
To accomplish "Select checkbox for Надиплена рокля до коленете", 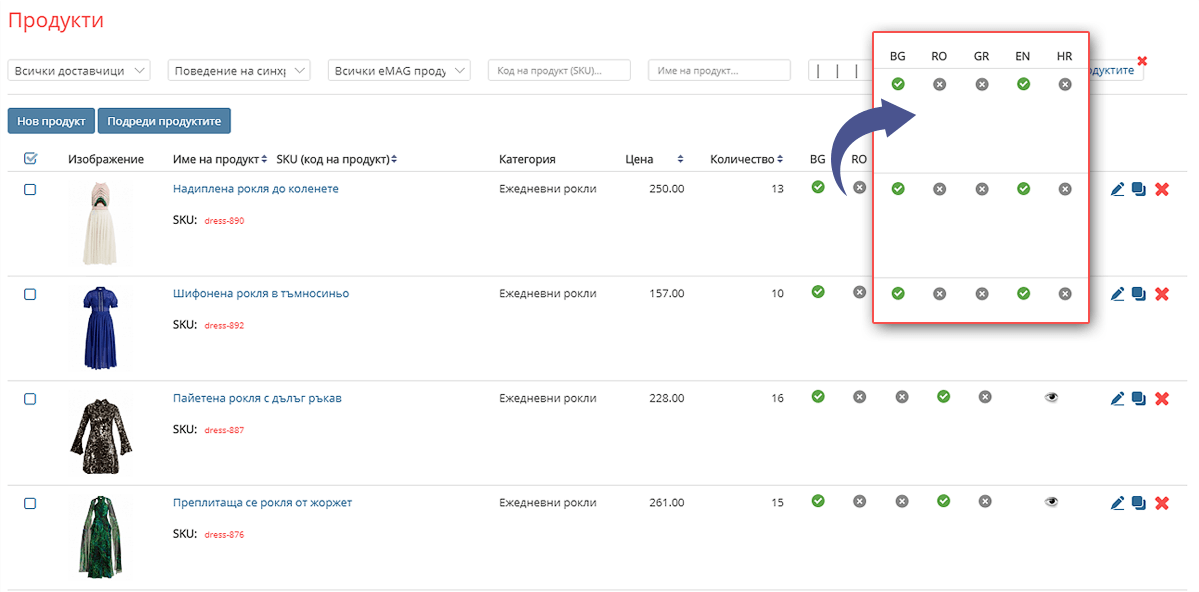I will (x=30, y=189).
